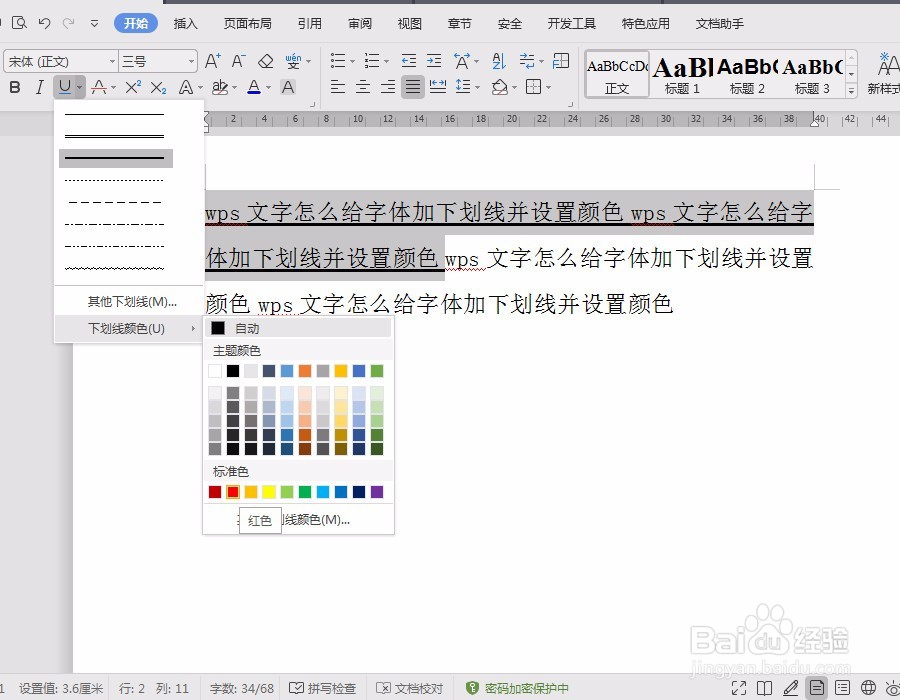Click word count 字数: 34/68

tap(242, 688)
